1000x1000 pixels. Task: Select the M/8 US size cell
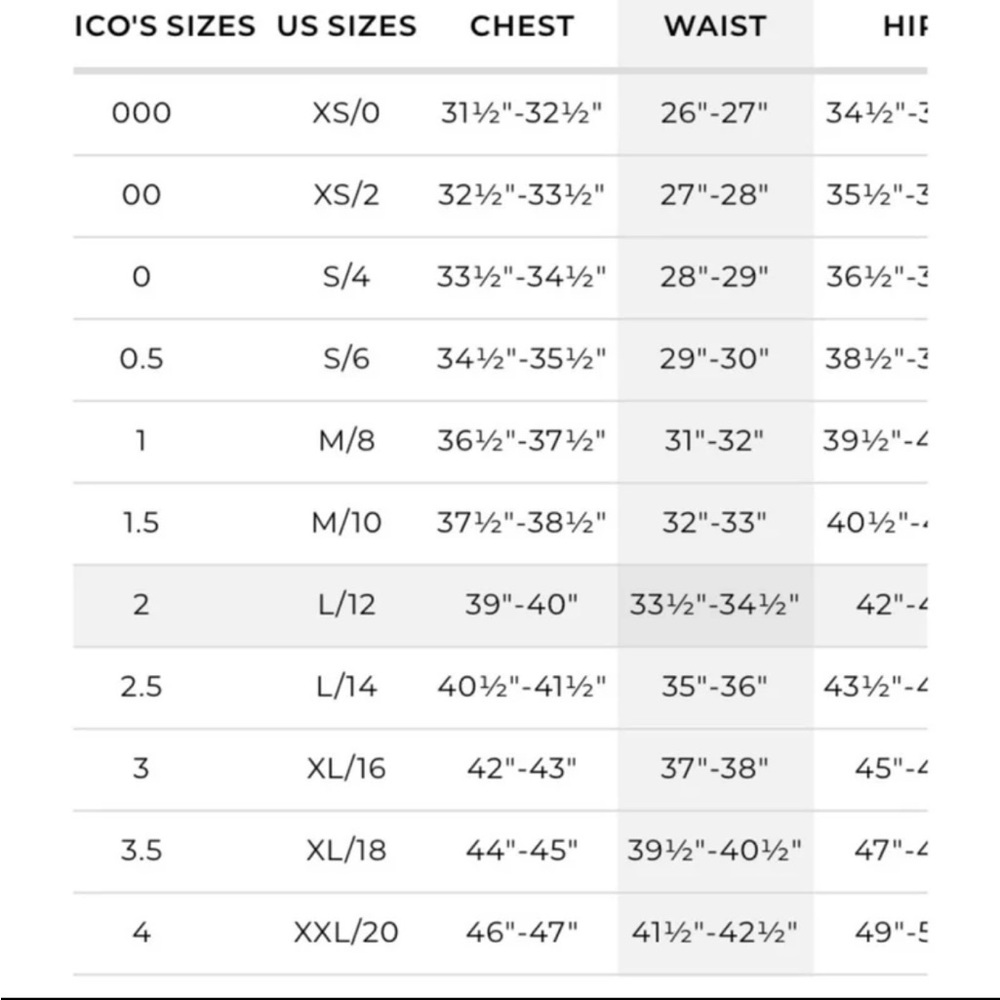346,440
